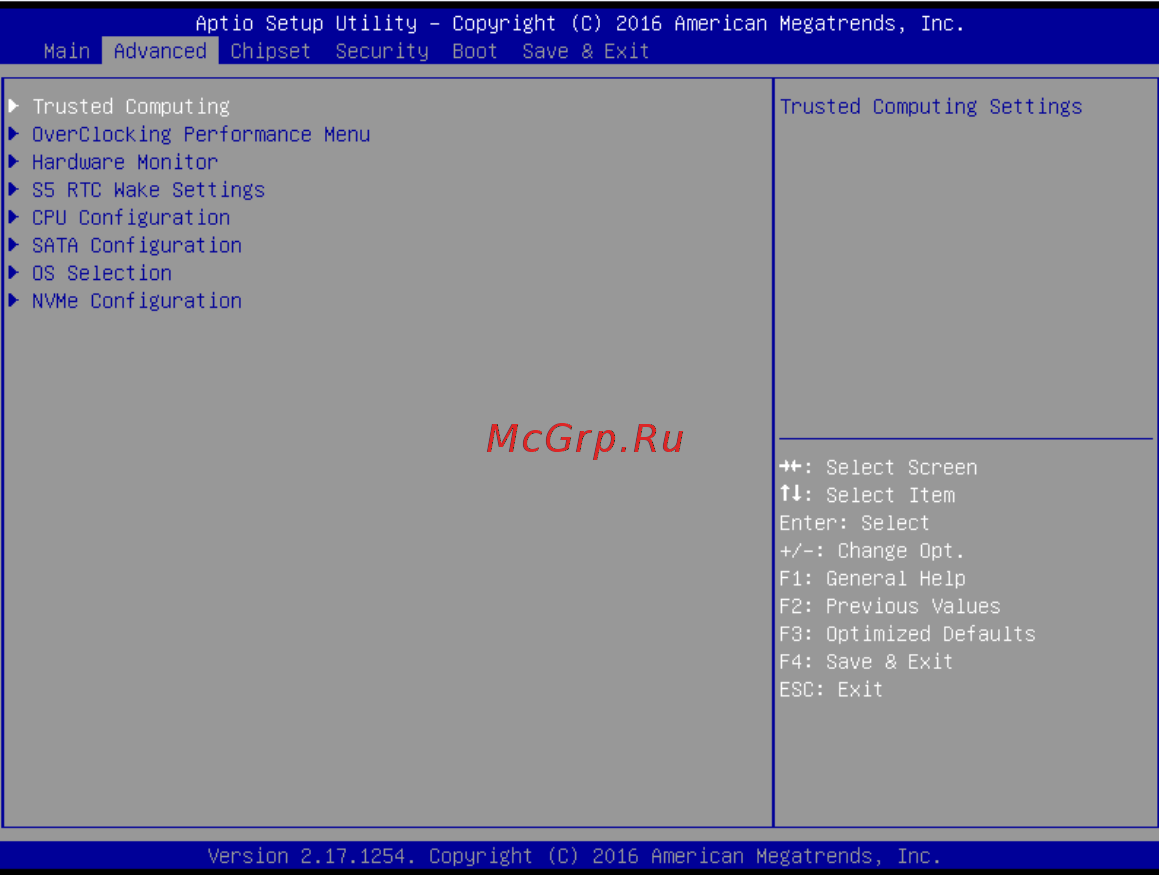Go to the Security tab

(381, 52)
